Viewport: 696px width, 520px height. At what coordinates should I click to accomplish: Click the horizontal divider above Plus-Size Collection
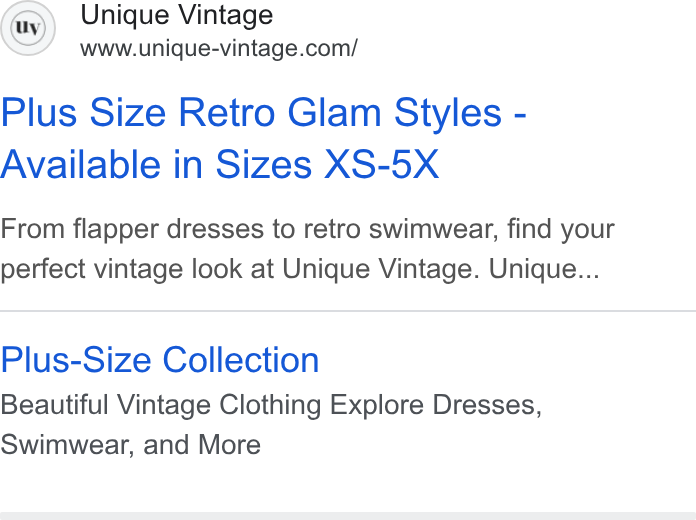tap(348, 311)
